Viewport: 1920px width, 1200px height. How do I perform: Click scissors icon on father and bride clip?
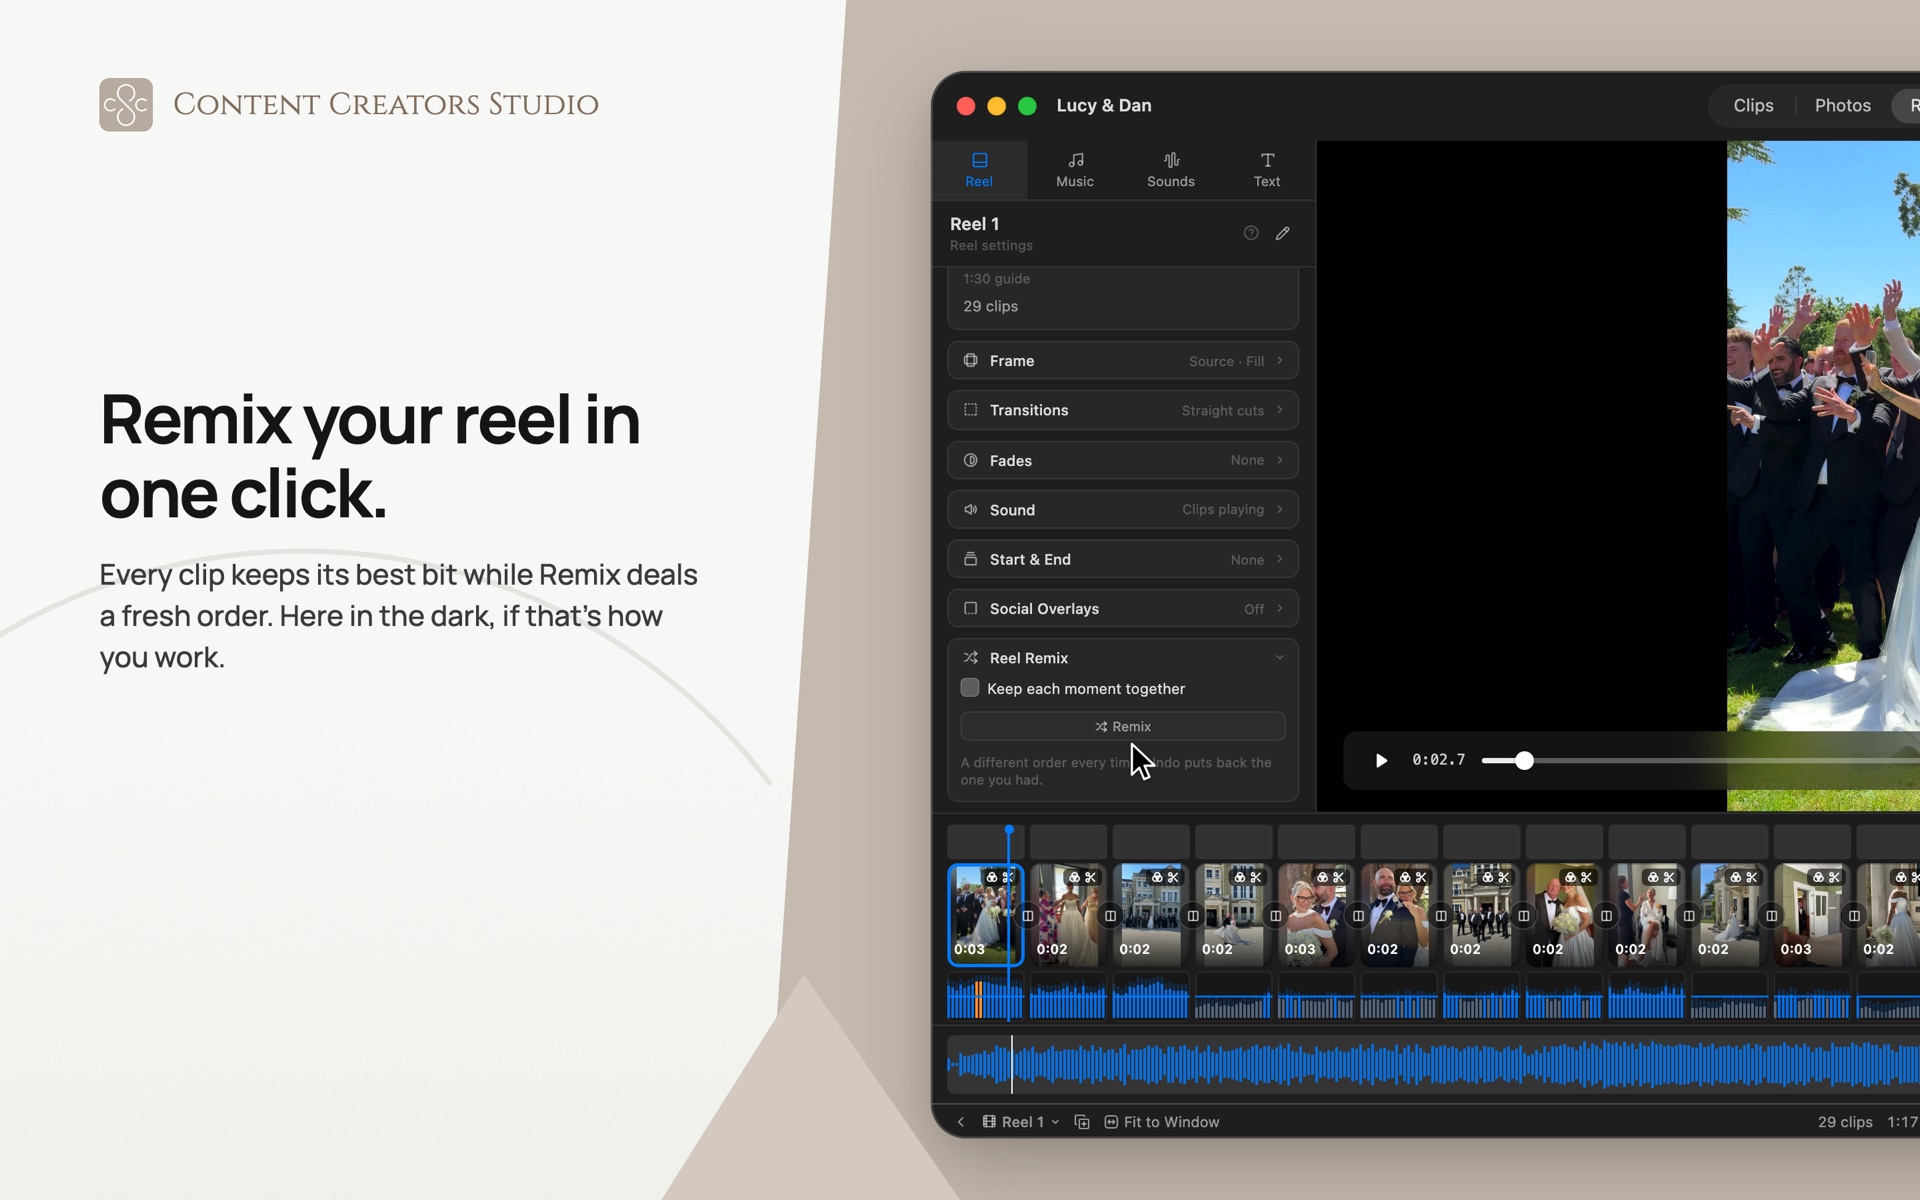tap(1587, 877)
